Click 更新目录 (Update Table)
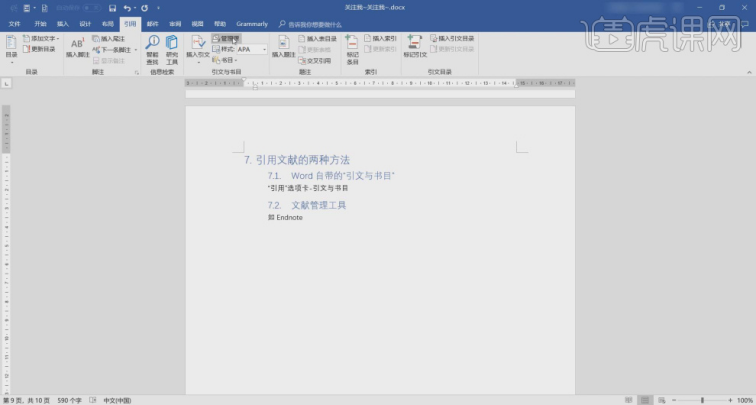 tap(40, 49)
